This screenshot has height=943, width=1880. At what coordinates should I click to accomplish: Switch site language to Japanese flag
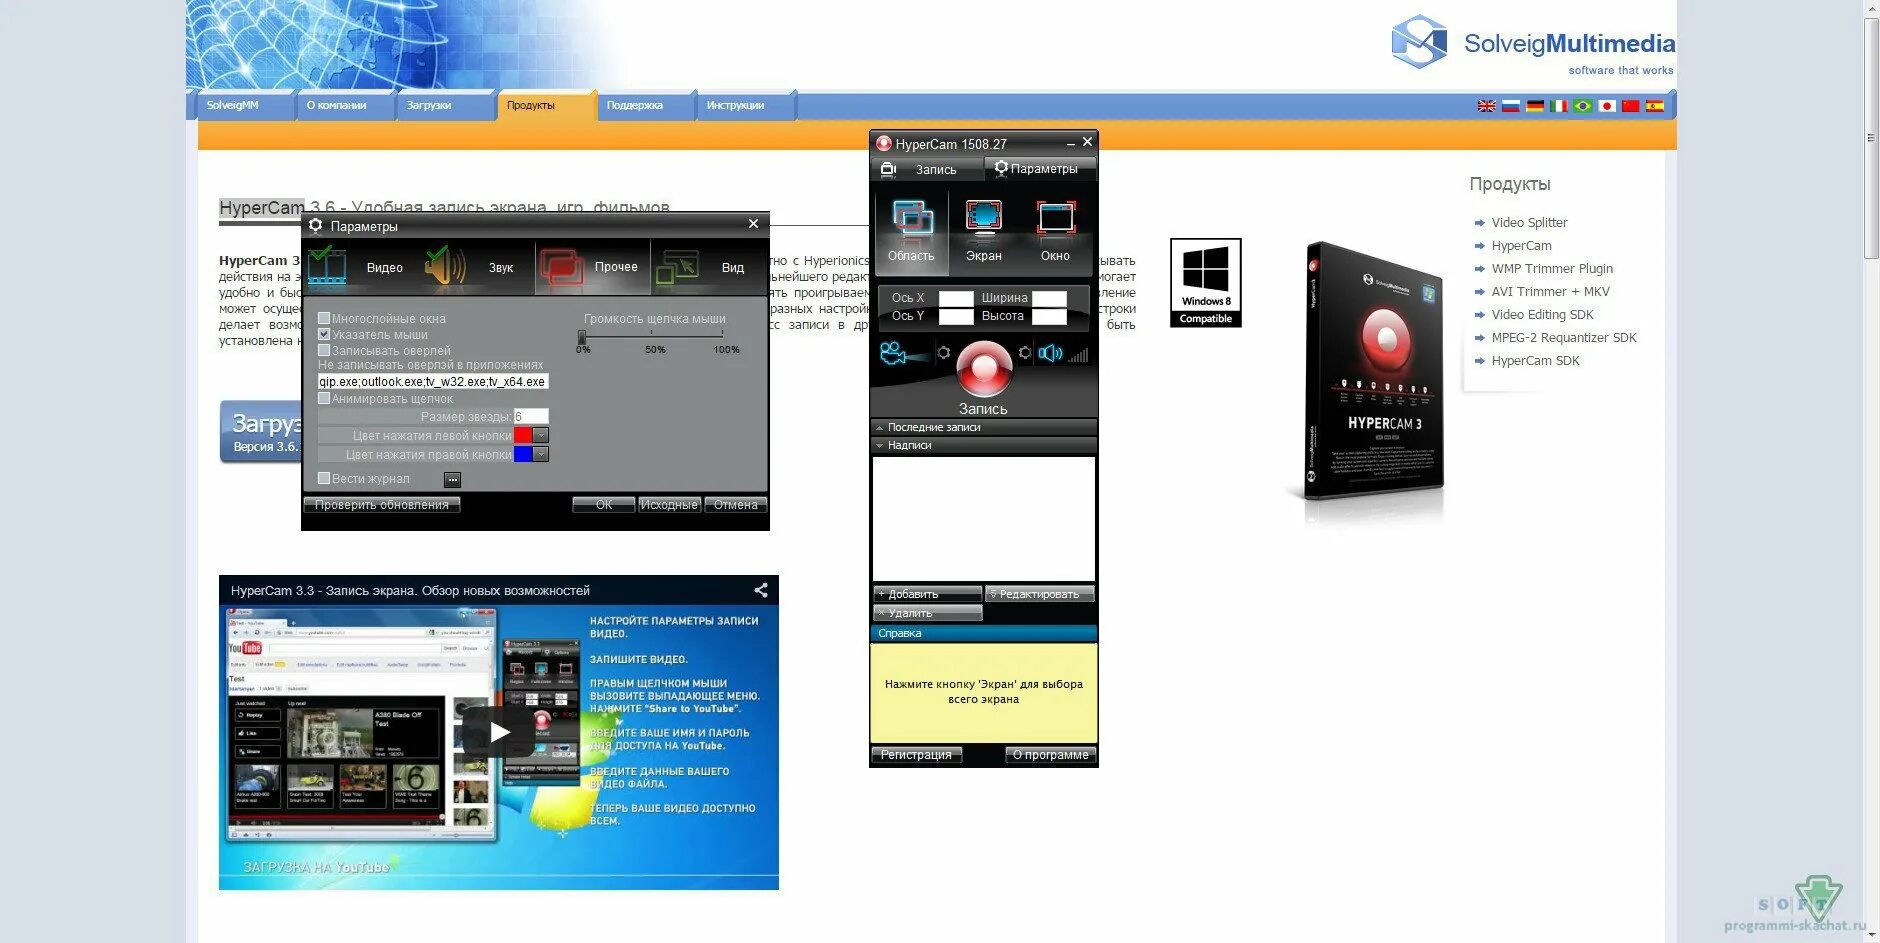1607,106
